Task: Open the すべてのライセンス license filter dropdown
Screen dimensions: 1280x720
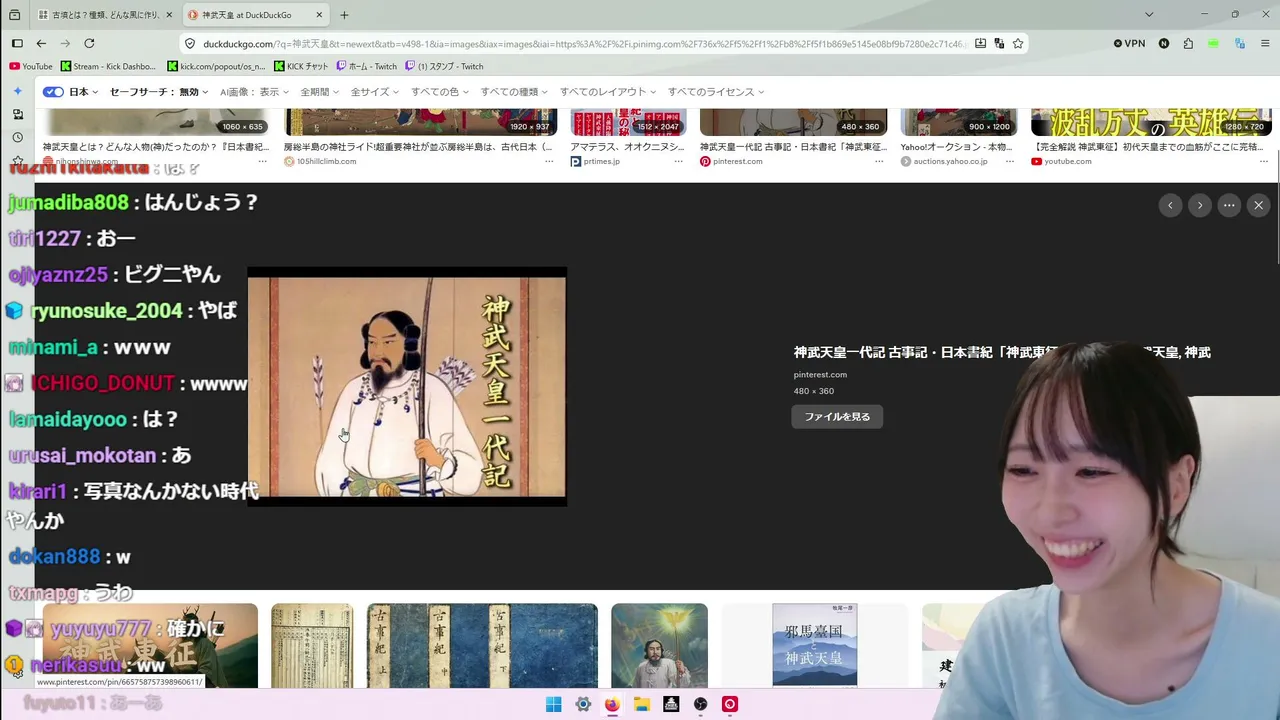Action: [716, 92]
